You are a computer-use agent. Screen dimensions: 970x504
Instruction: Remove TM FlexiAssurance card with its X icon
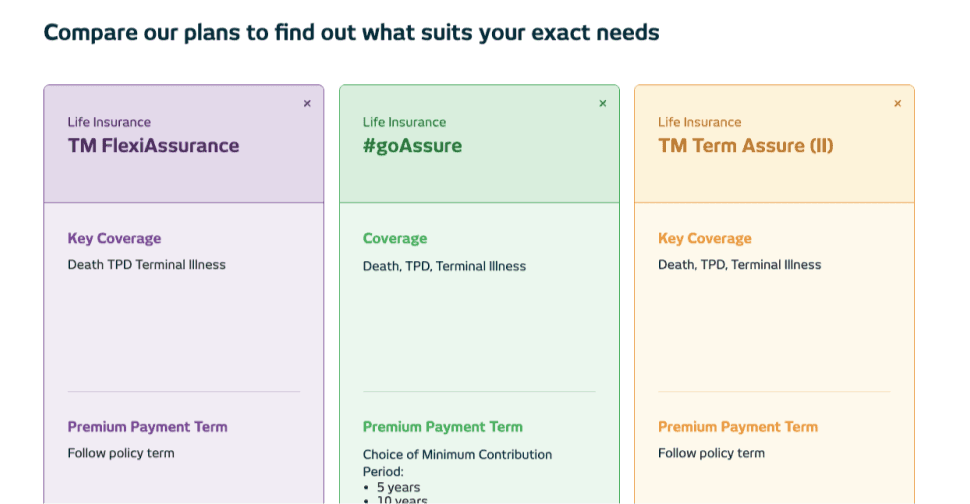307,103
